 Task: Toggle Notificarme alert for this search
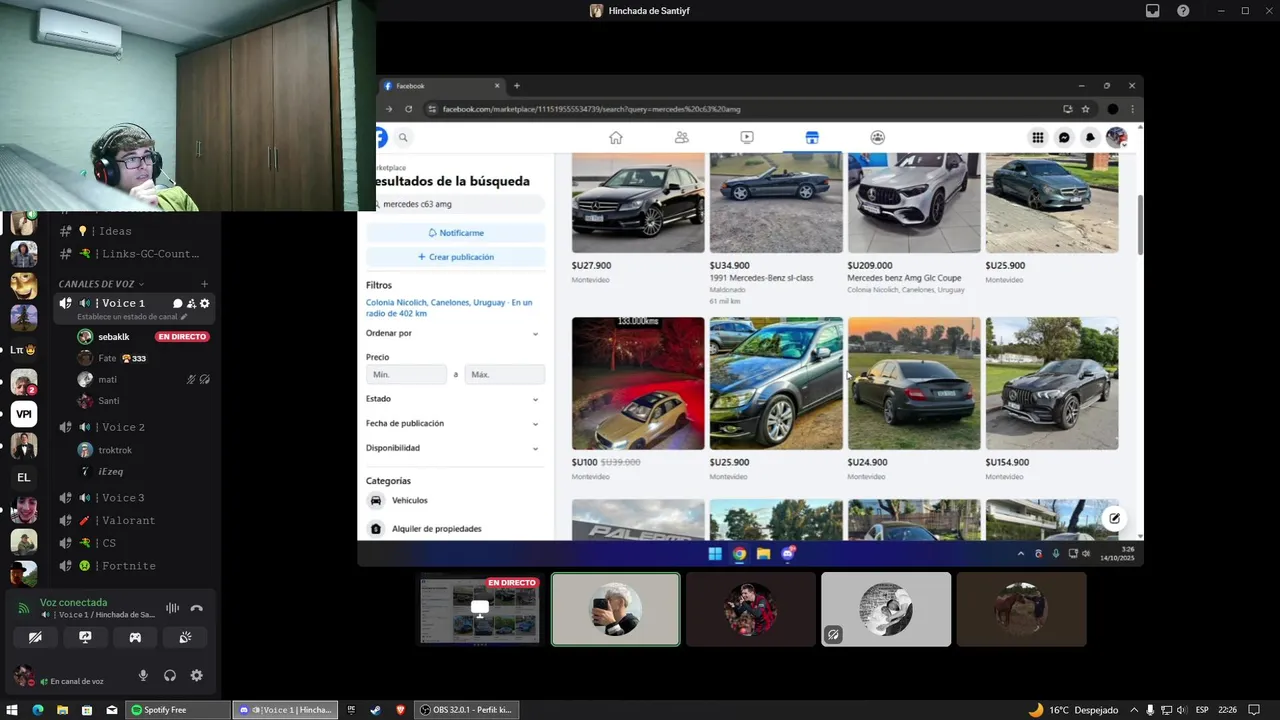pos(456,232)
